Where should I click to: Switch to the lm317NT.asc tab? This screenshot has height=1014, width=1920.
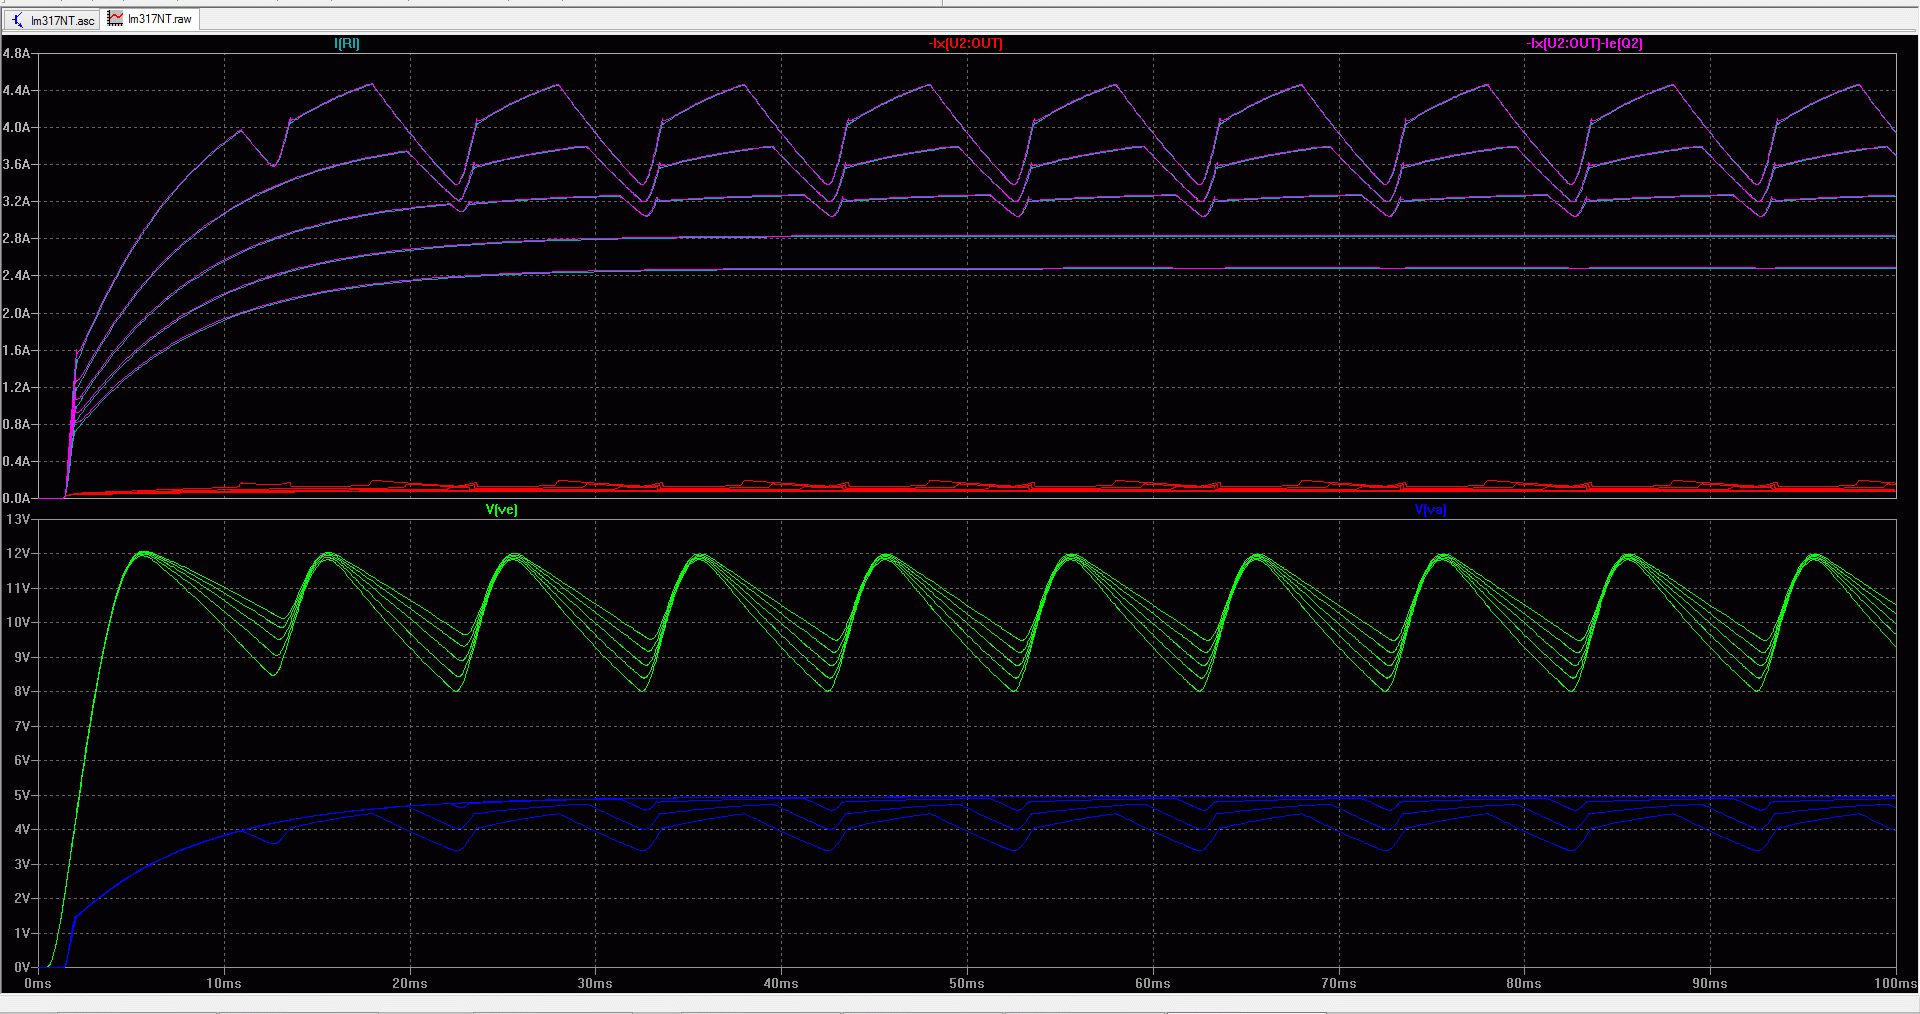[x=62, y=20]
